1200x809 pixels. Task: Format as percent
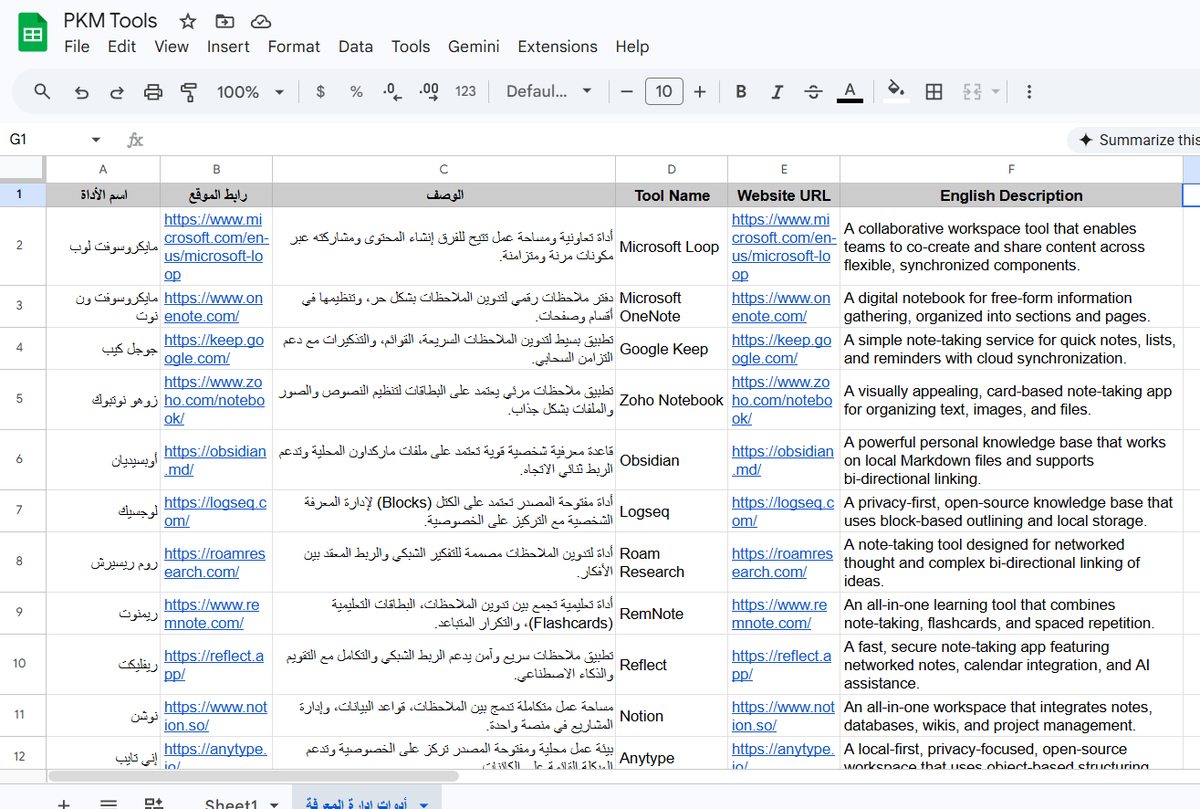(x=356, y=91)
